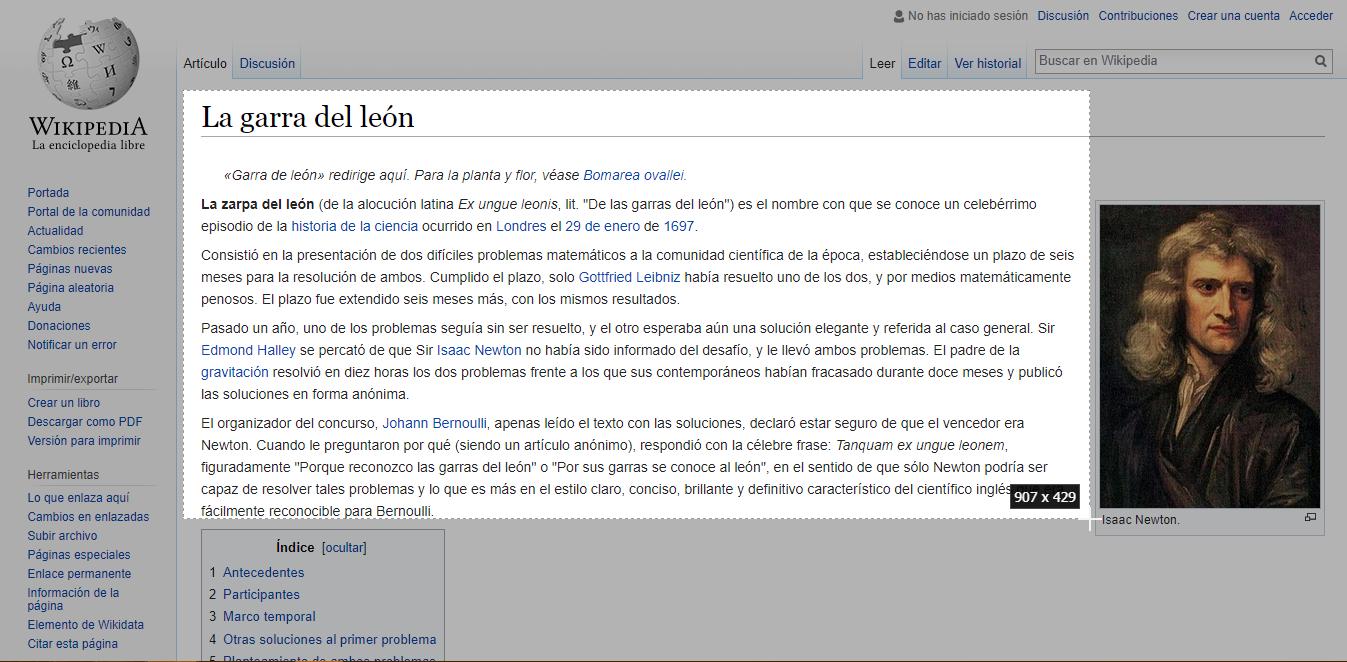Open the 1697 year link

679,226
